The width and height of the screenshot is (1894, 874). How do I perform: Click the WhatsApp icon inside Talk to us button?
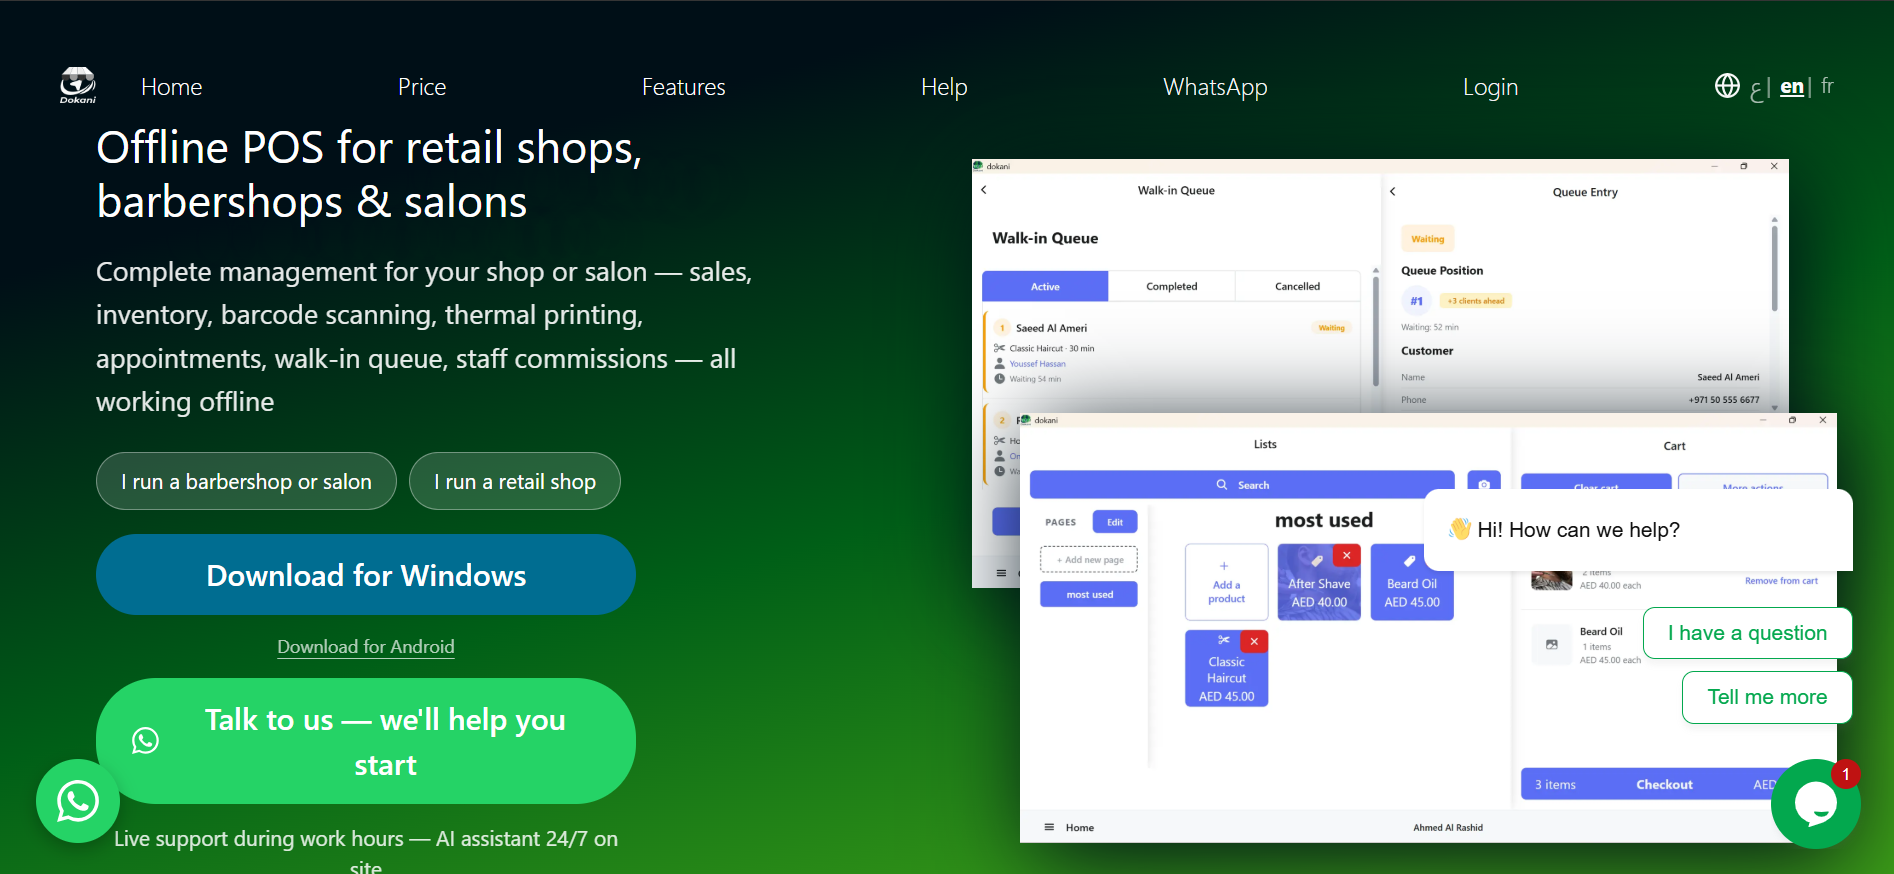[x=146, y=741]
